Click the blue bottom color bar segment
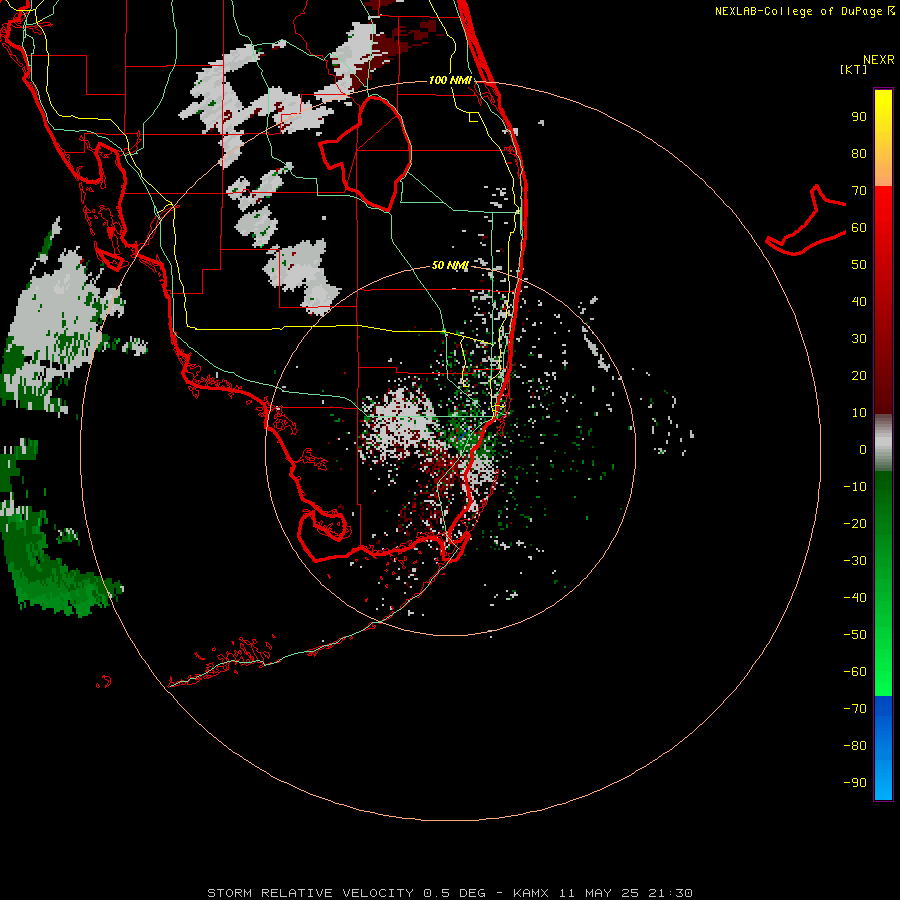The width and height of the screenshot is (900, 900). click(883, 748)
